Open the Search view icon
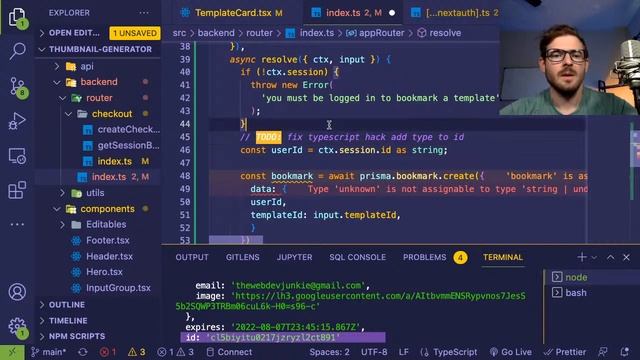The width and height of the screenshot is (640, 360). coord(17,51)
